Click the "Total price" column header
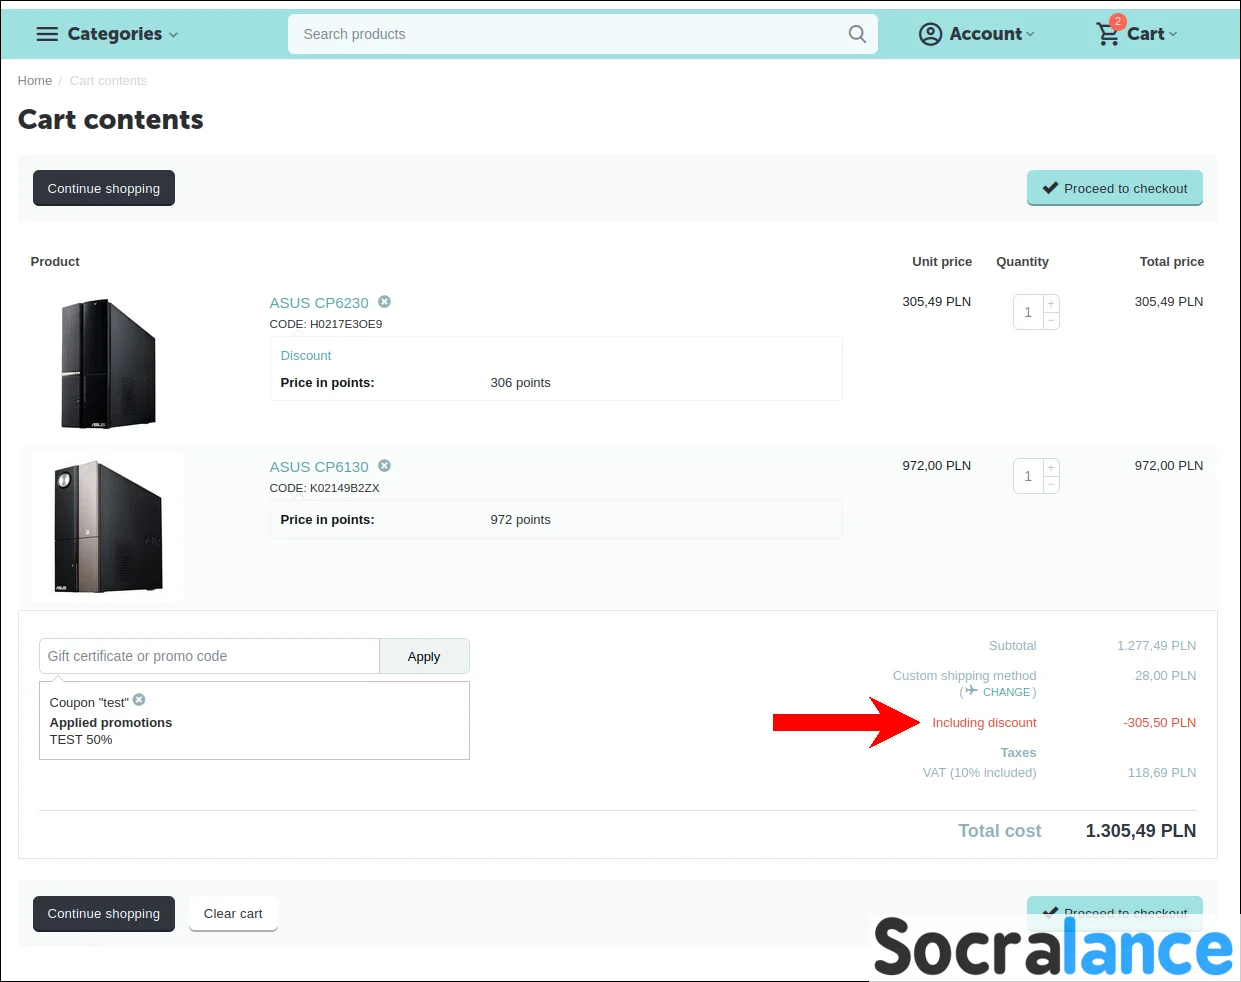The image size is (1241, 982). point(1172,262)
